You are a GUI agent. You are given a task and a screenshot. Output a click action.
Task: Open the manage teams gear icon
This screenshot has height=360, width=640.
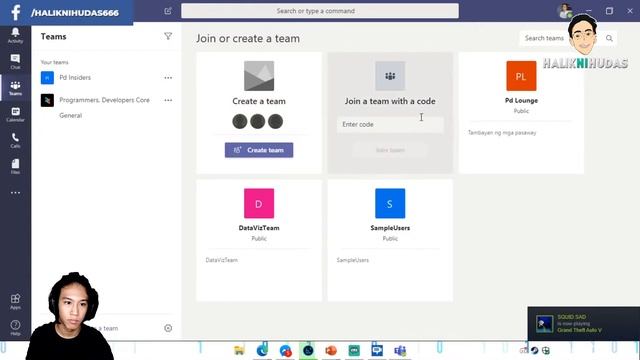168,328
